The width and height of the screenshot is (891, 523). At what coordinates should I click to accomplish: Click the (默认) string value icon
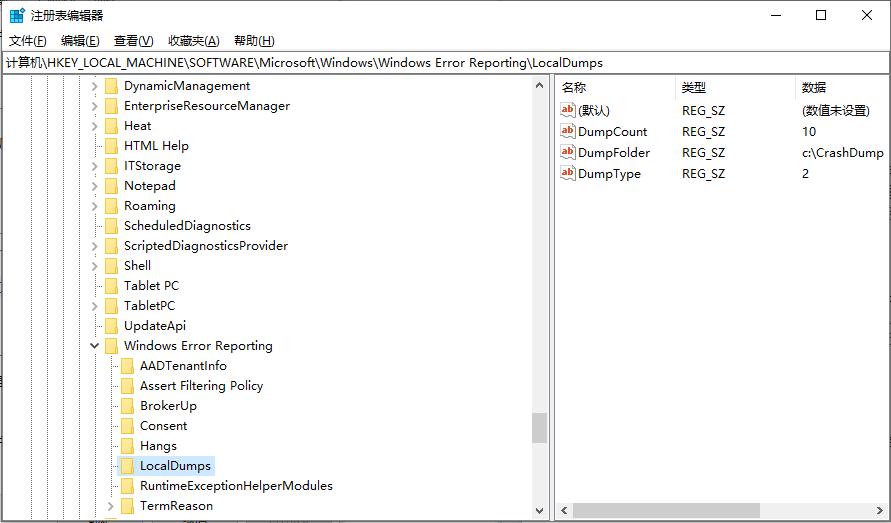tap(568, 110)
